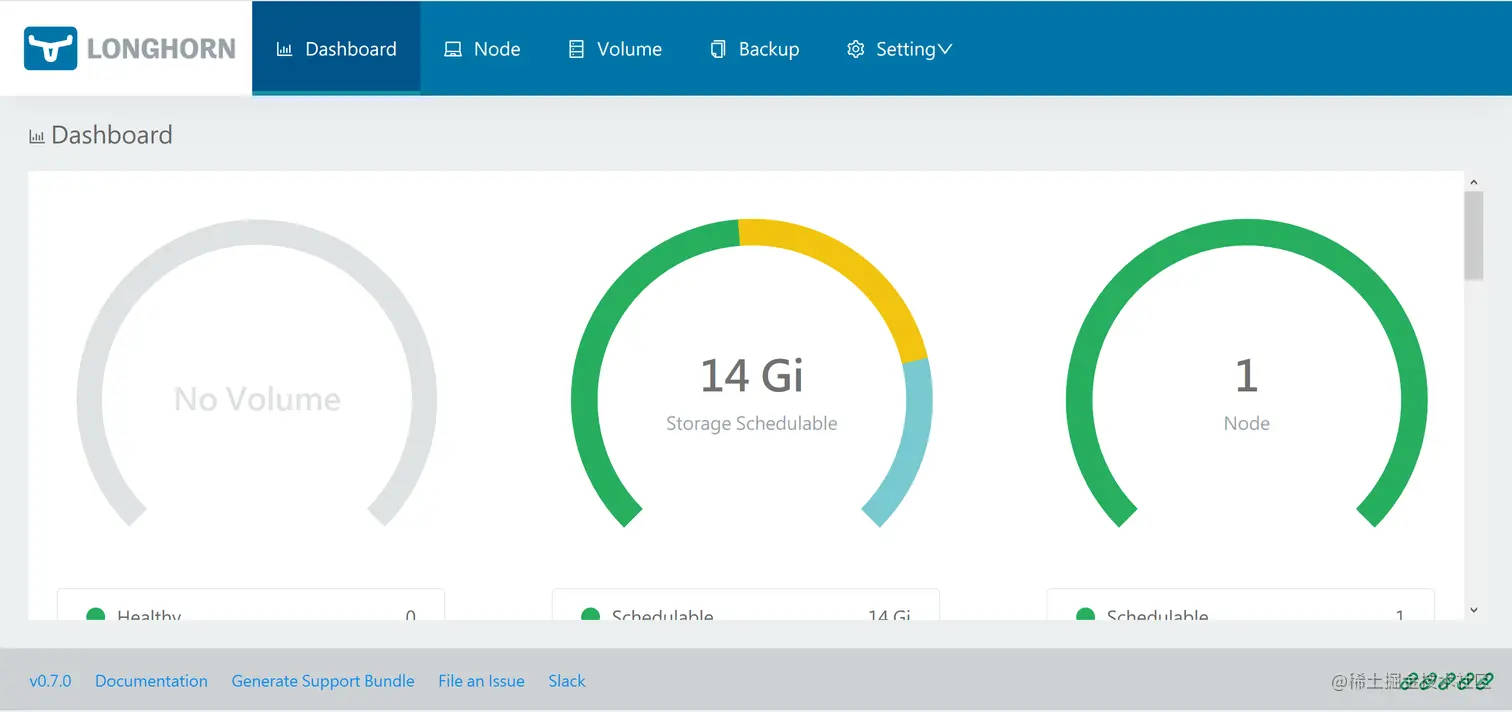
Task: Click the scrollbar down arrow
Action: click(1474, 609)
